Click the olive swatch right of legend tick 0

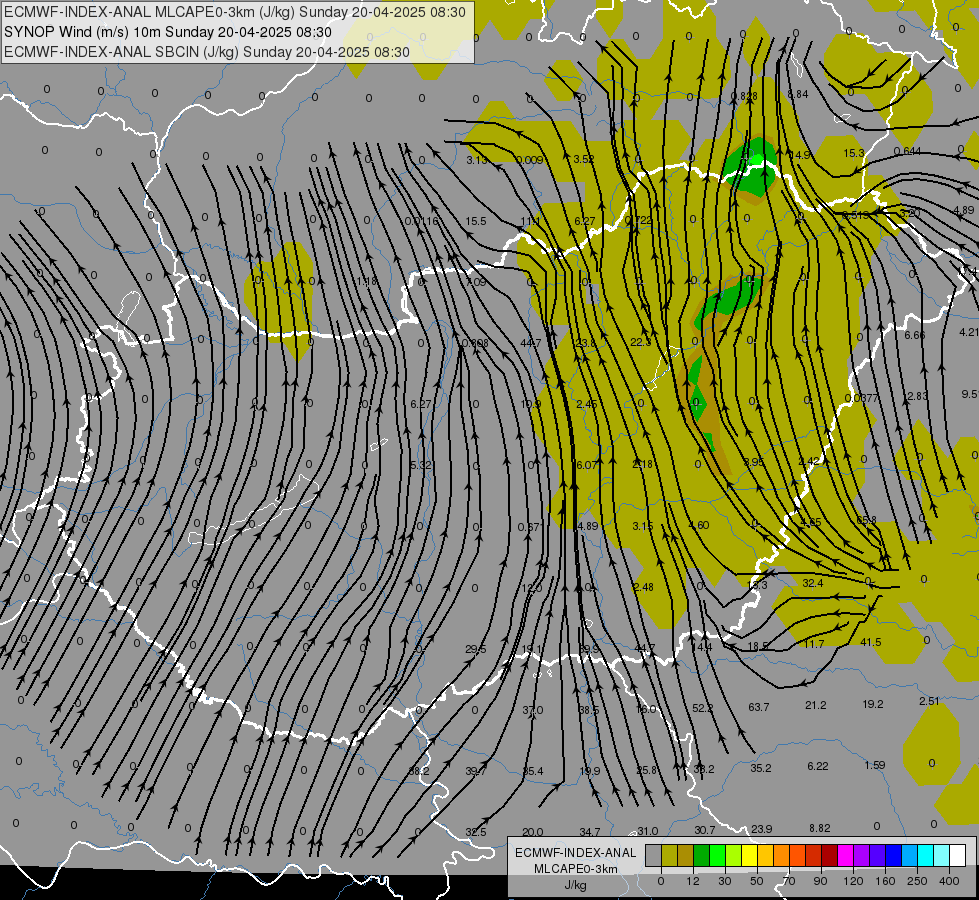669,856
